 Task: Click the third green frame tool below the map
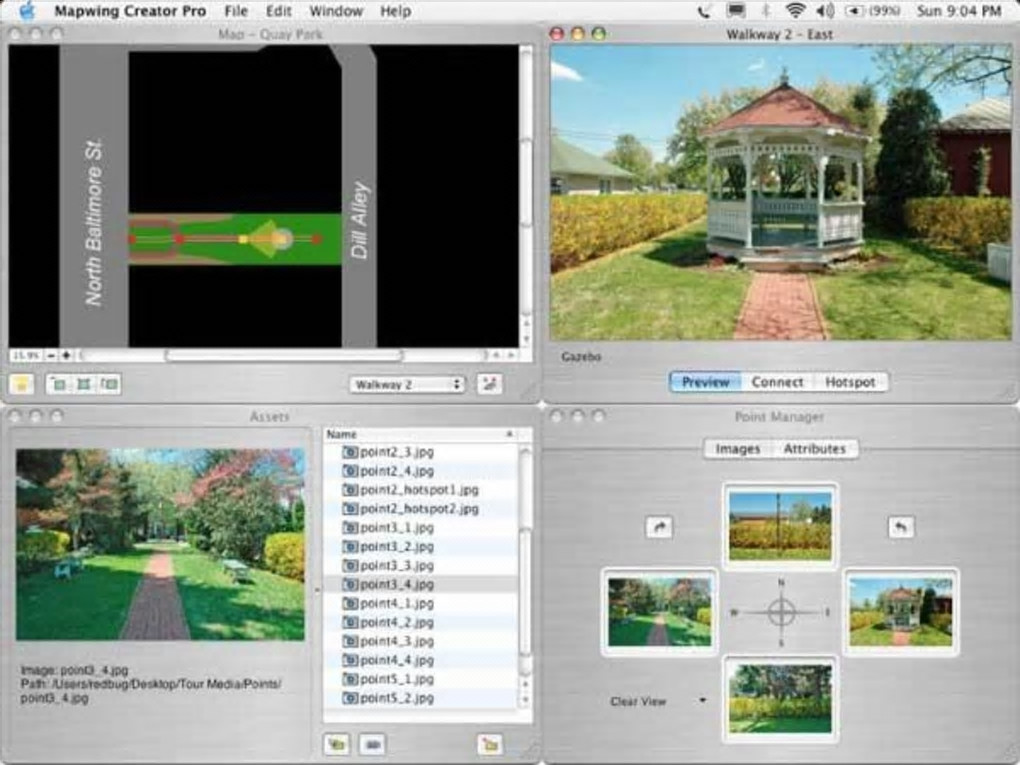pos(109,384)
